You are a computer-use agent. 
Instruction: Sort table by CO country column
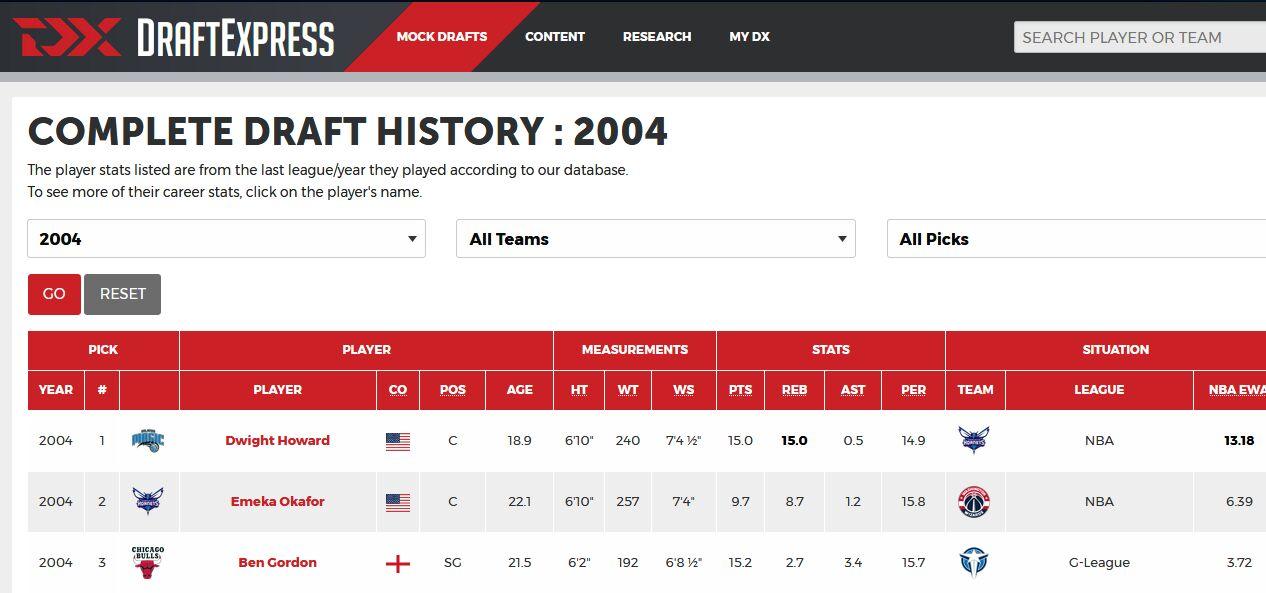tap(398, 390)
